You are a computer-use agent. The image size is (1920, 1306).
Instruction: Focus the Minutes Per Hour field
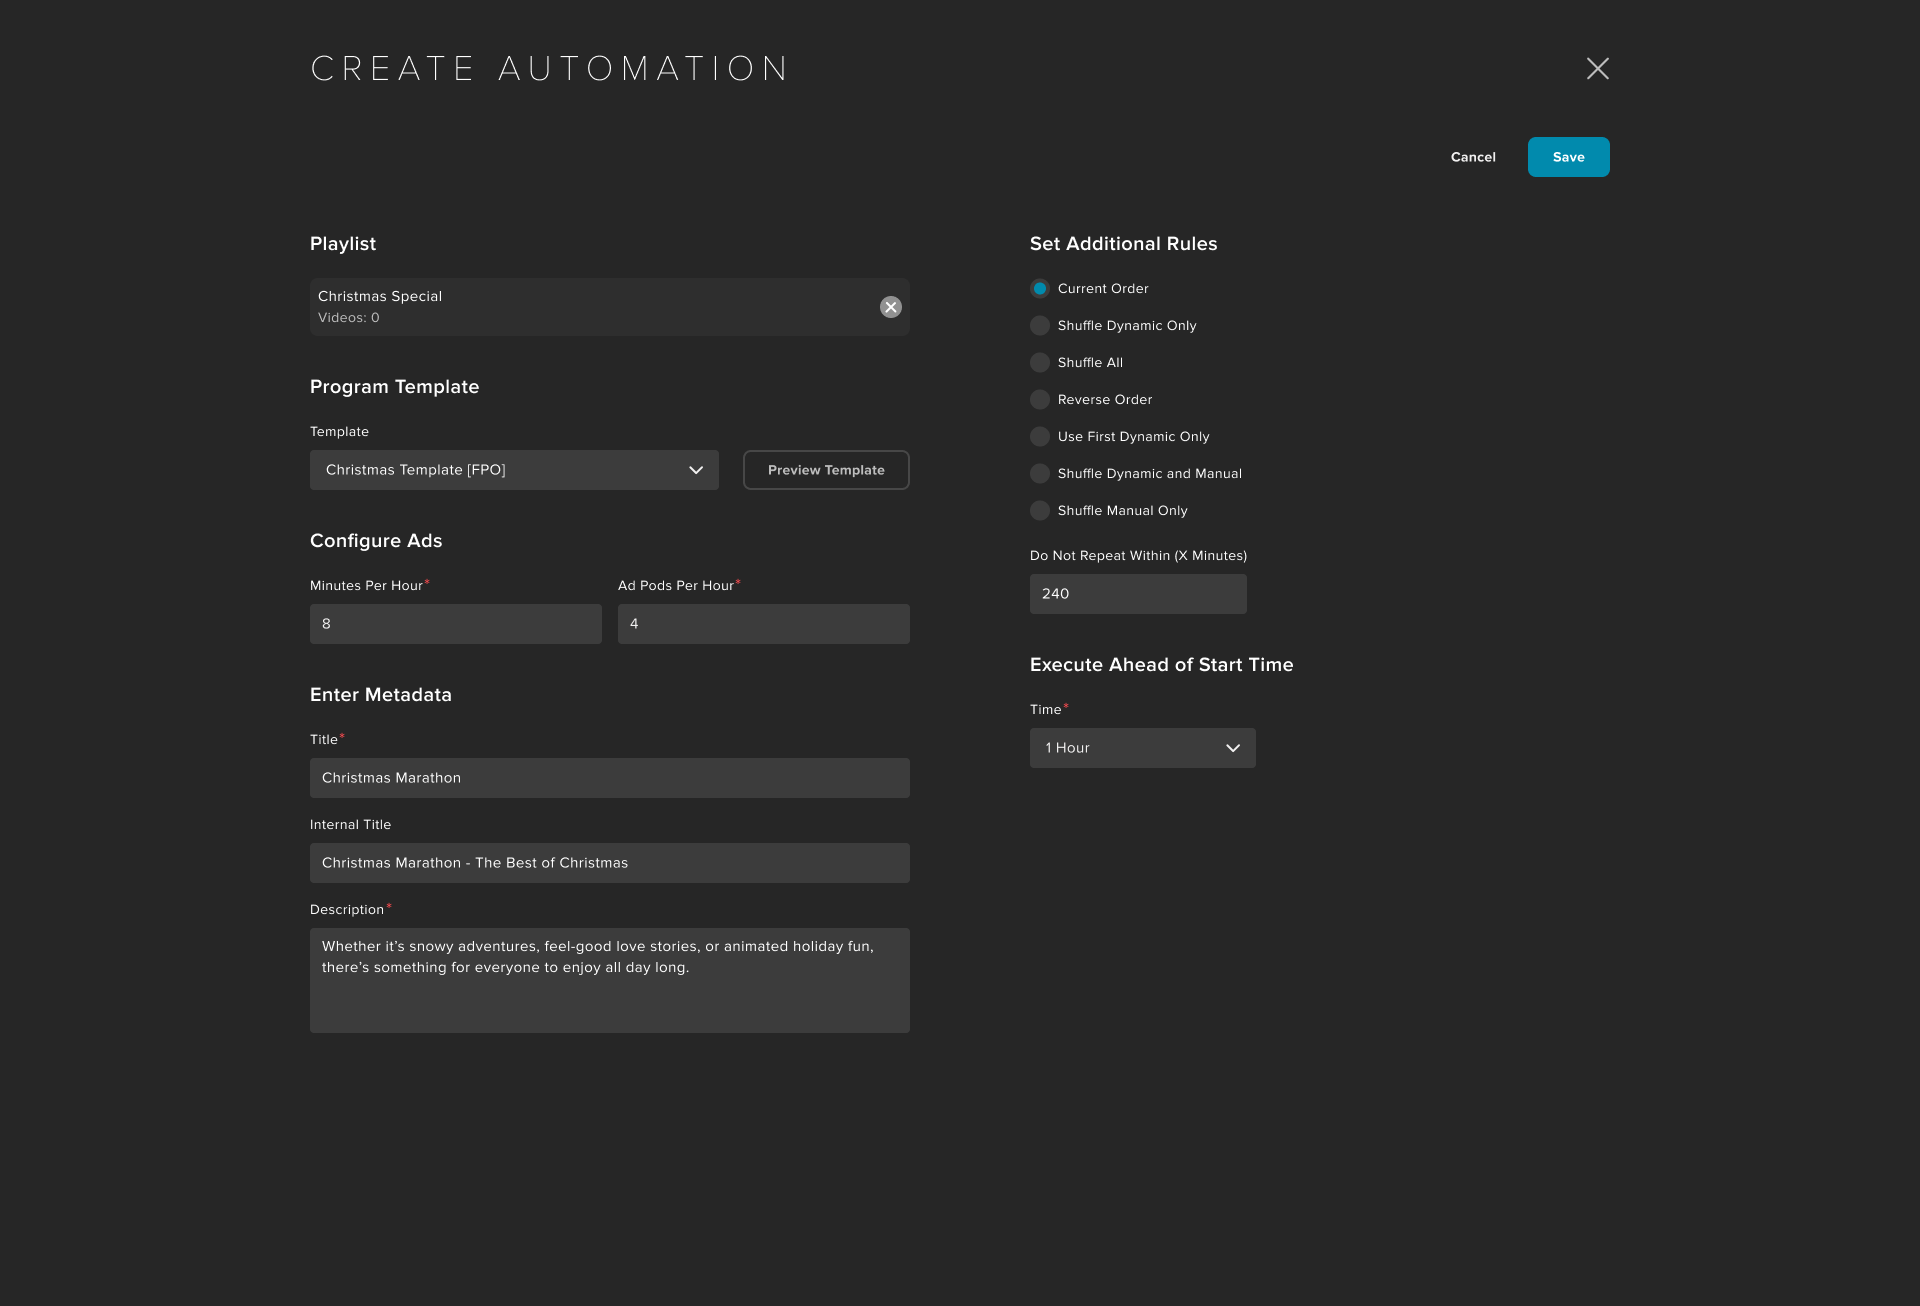tap(456, 624)
